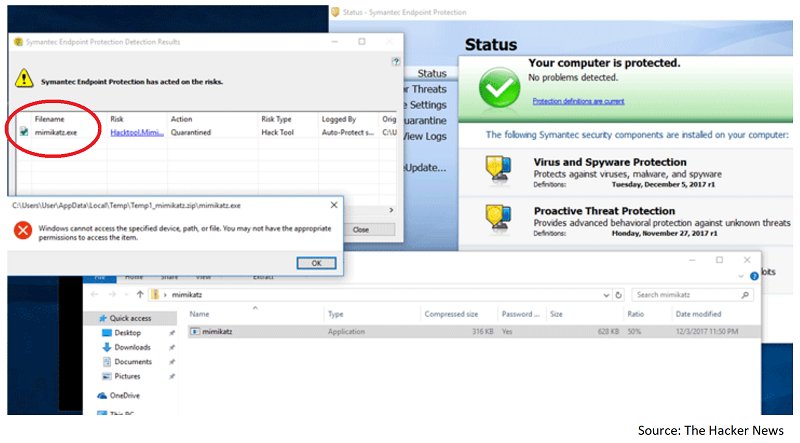This screenshot has height=443, width=800.
Task: Click the red error icon in dialog
Action: 23,230
